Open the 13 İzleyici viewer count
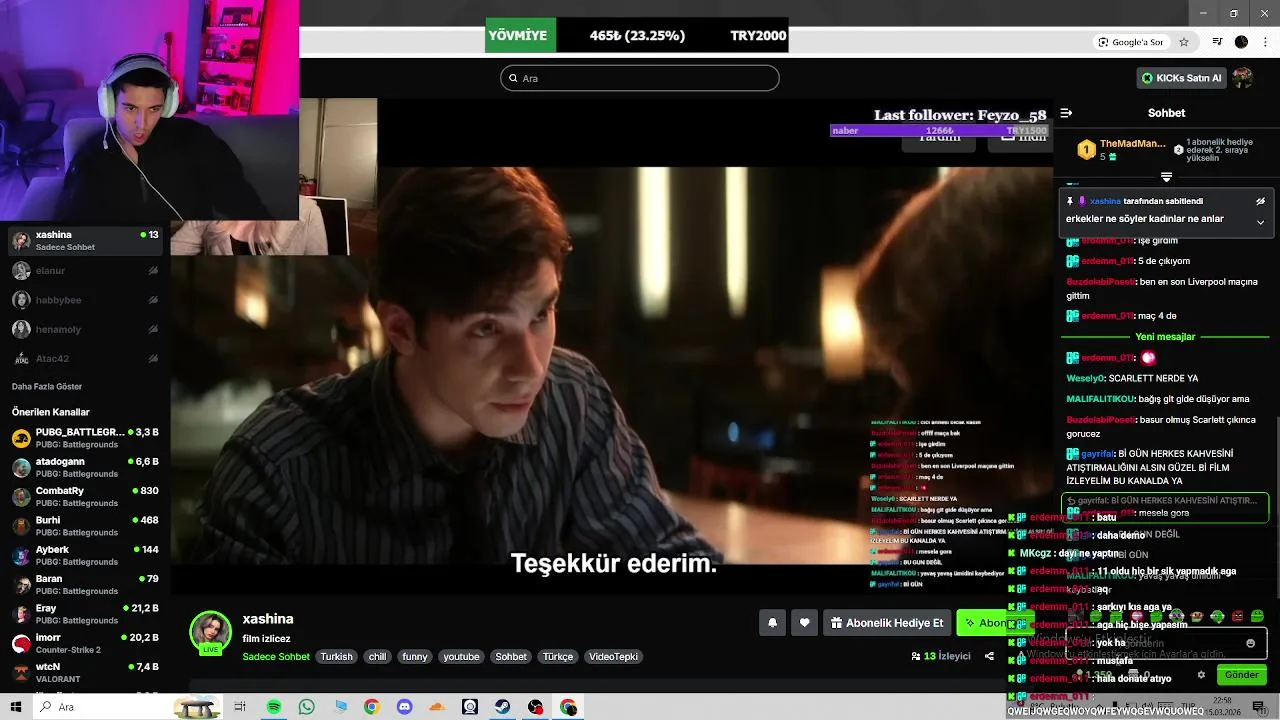The height and width of the screenshot is (720, 1280). tap(941, 657)
